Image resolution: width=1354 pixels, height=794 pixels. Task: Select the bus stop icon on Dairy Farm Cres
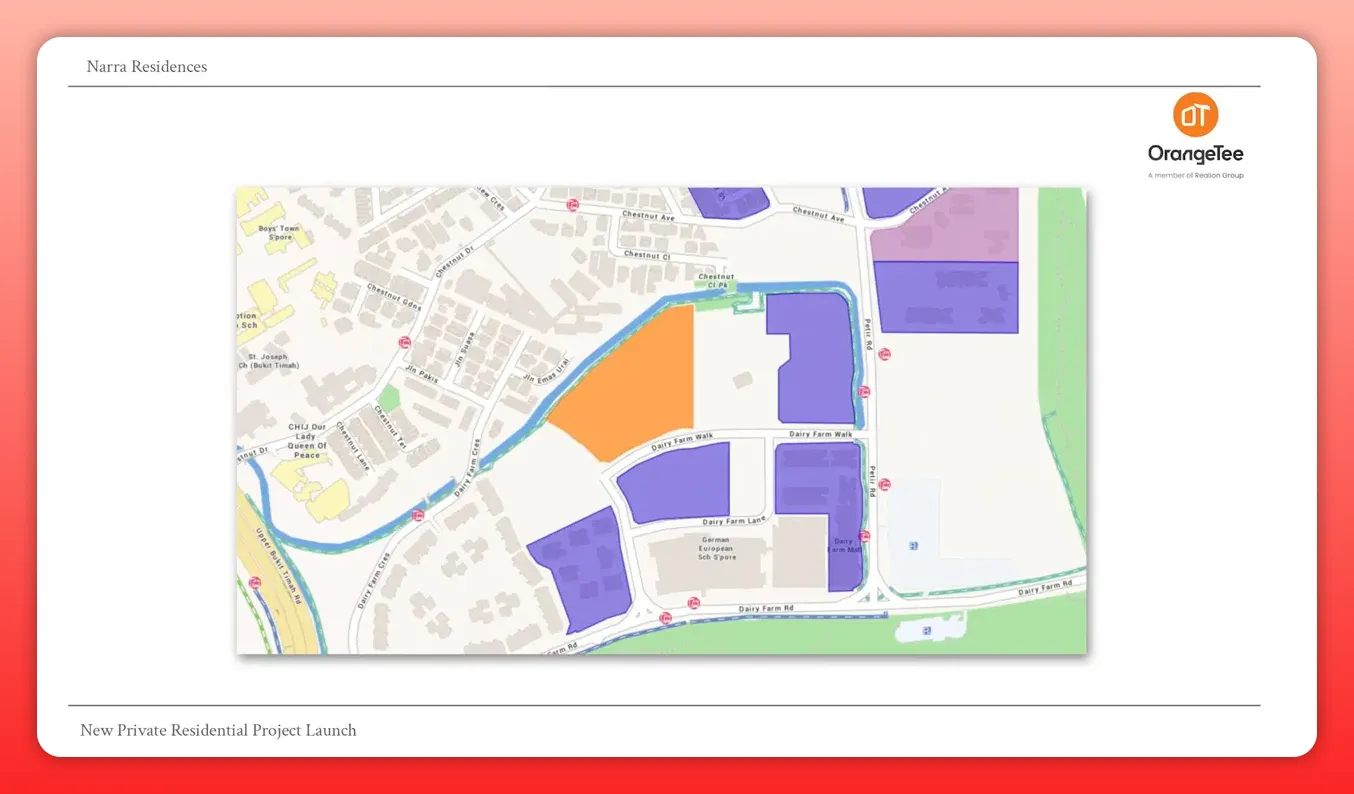point(418,515)
